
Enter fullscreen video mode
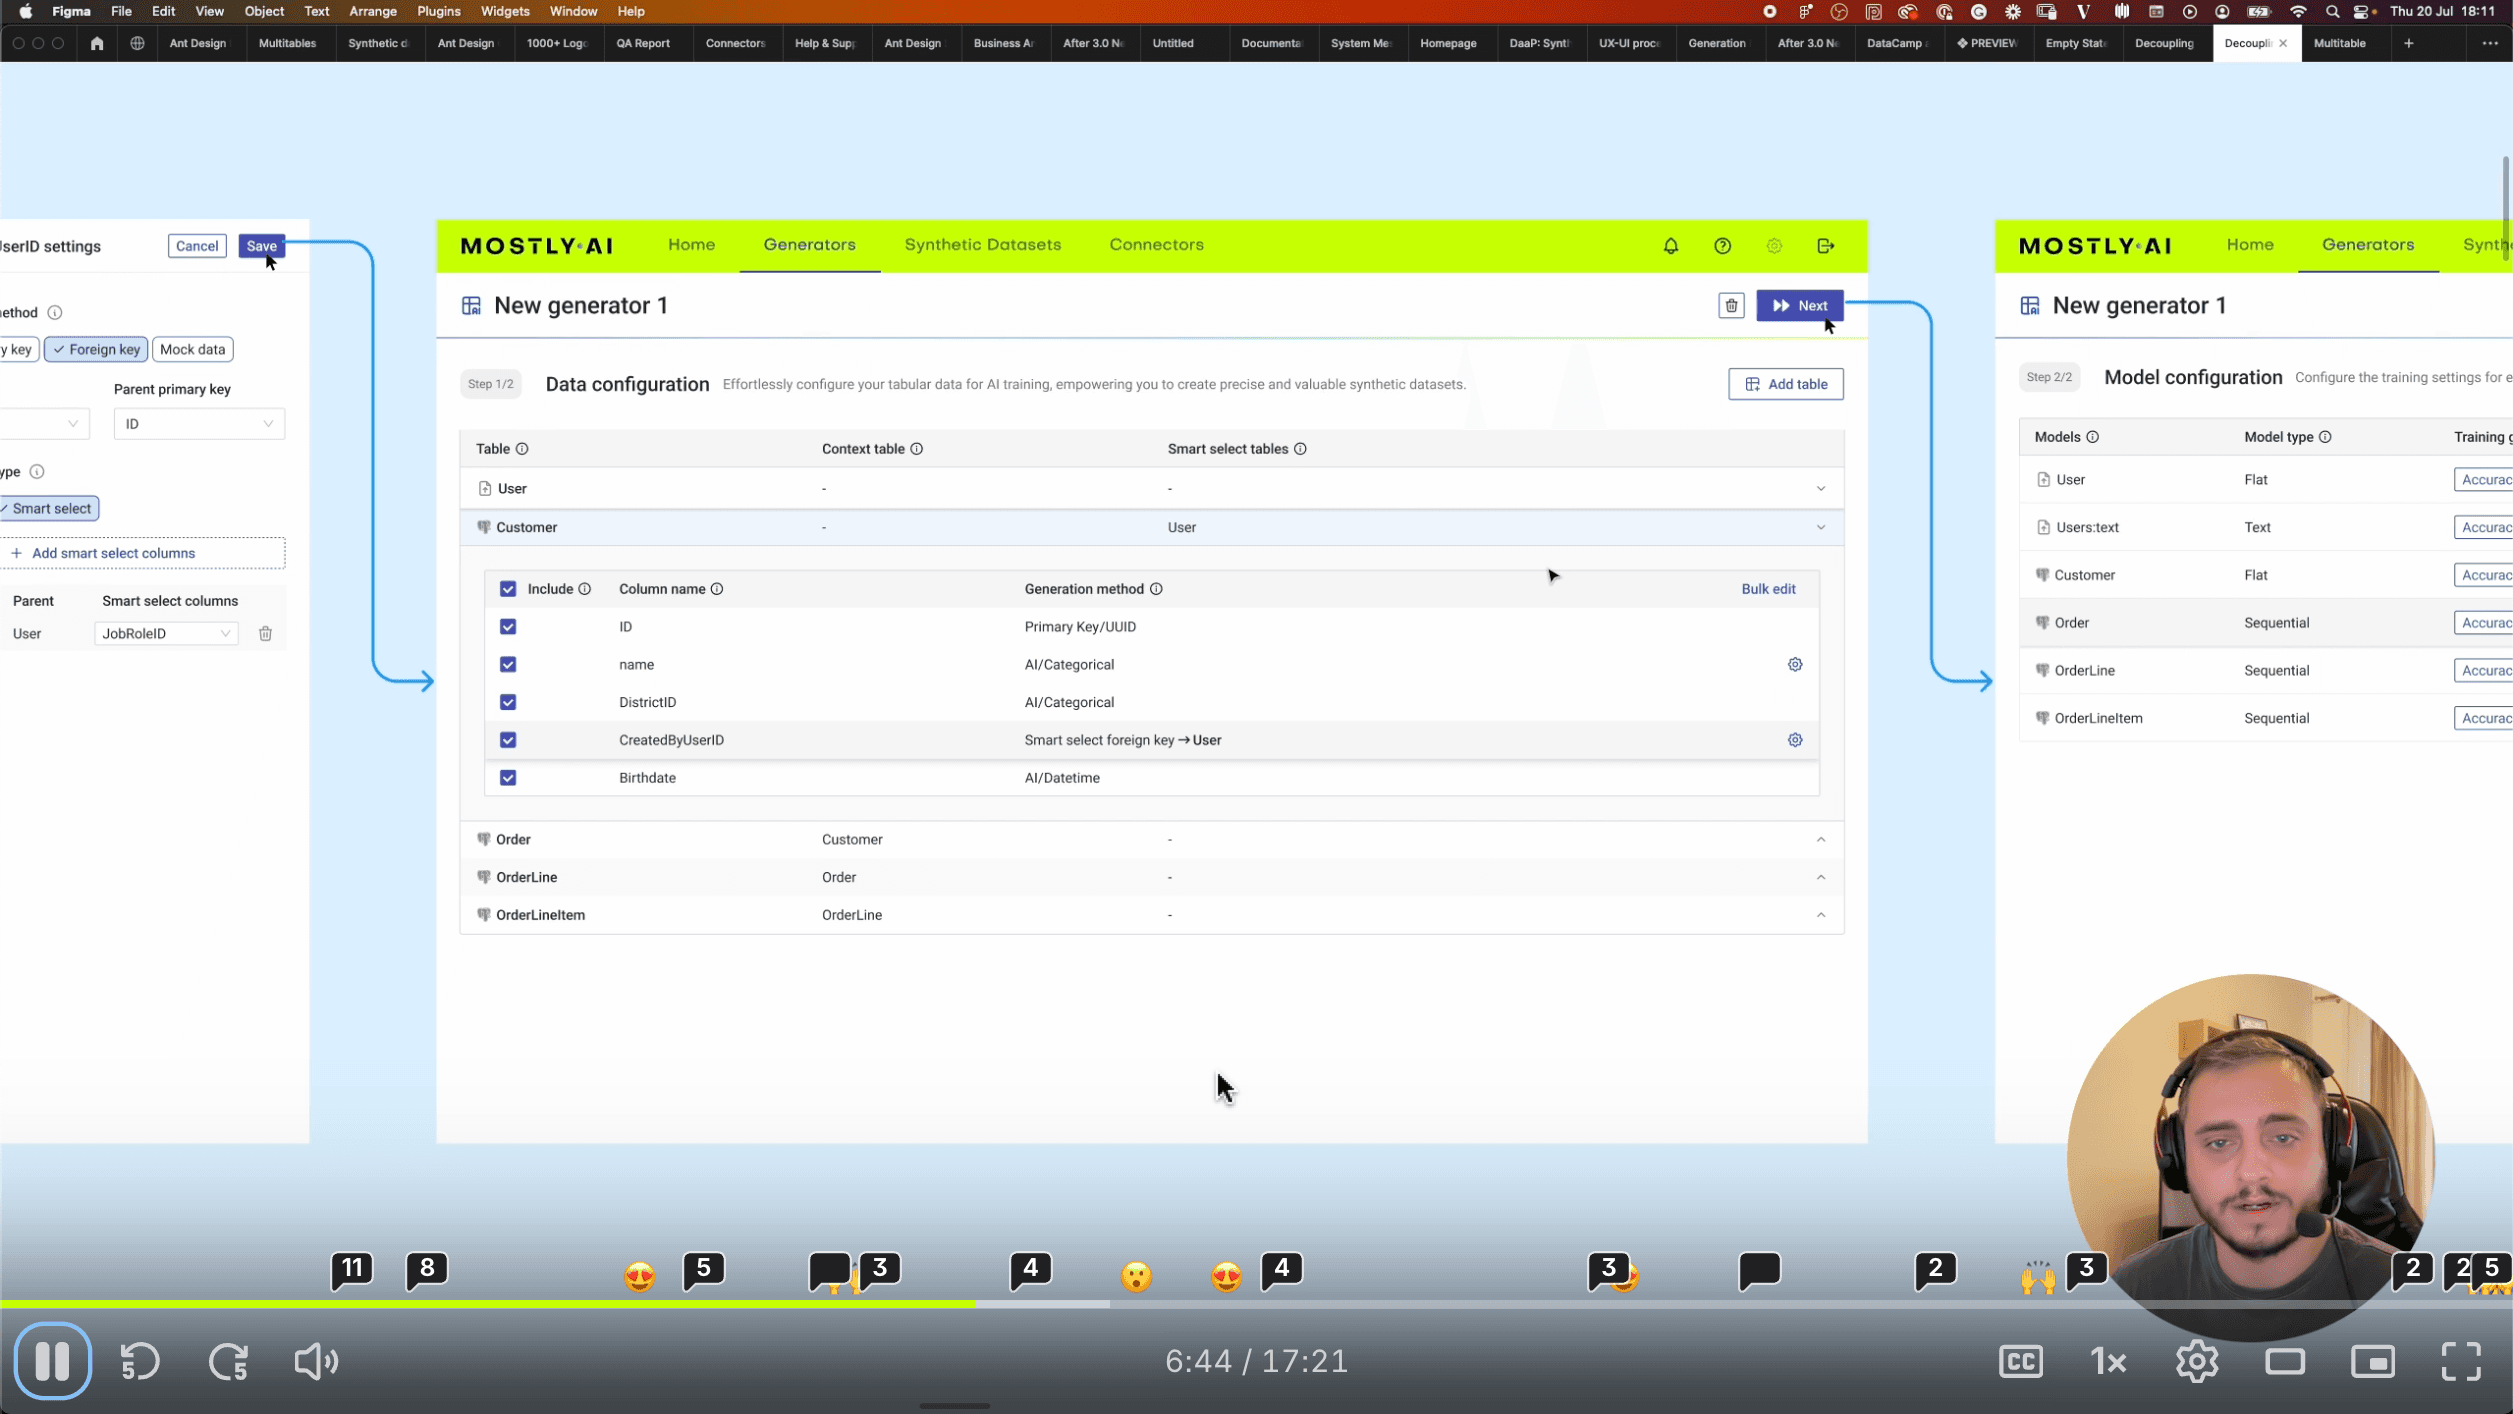click(2460, 1361)
